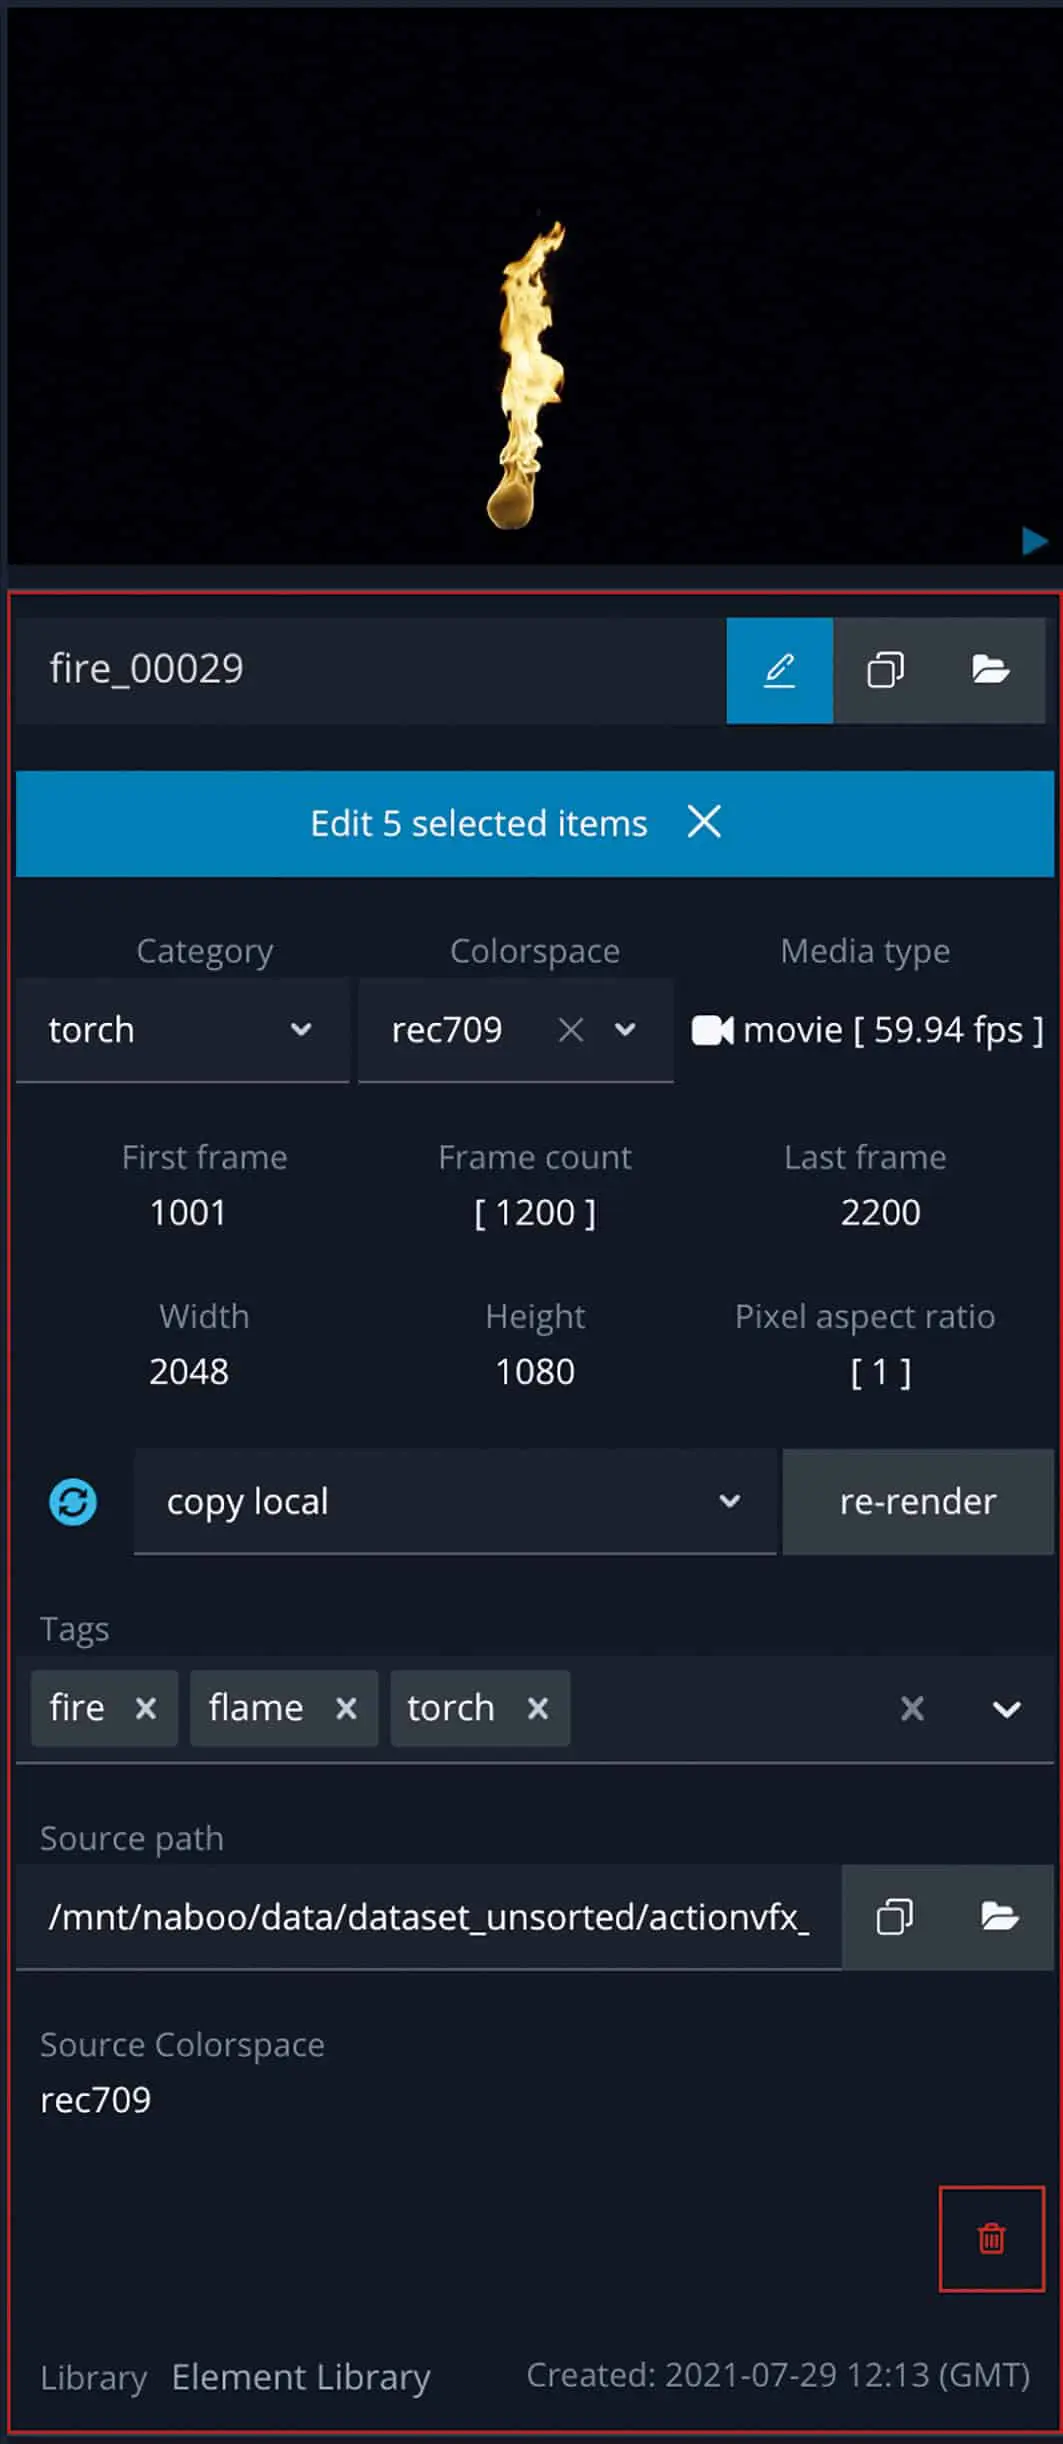Click the re-render button

917,1502
